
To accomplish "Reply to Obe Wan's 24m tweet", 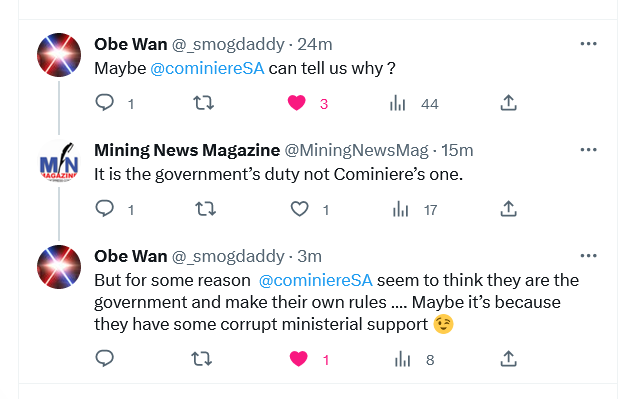I will [104, 103].
